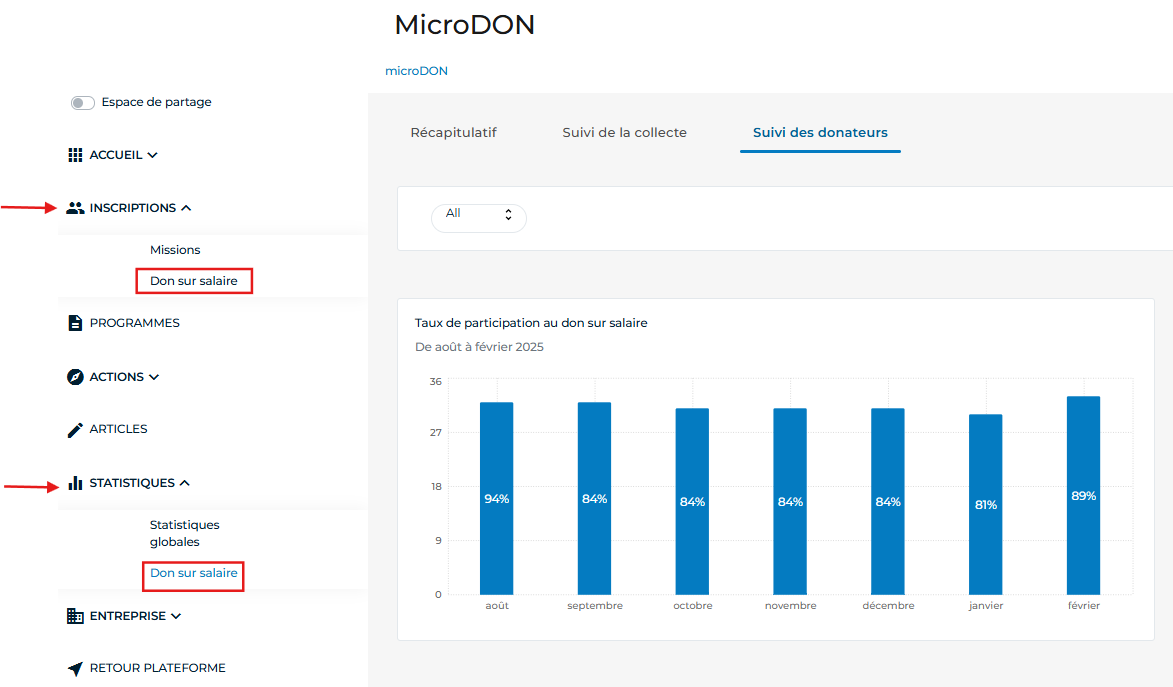Click the Actions menu label

[117, 376]
